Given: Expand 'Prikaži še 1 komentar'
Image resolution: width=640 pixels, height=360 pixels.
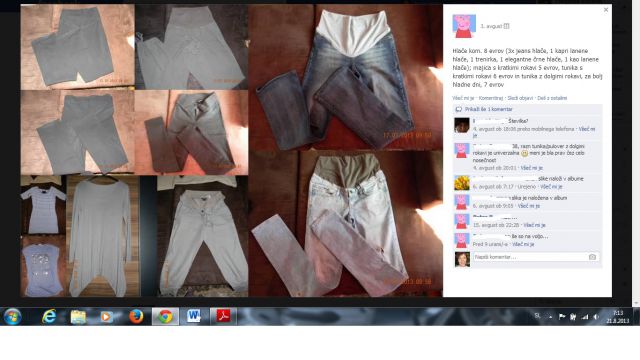Looking at the screenshot, I should click(488, 109).
